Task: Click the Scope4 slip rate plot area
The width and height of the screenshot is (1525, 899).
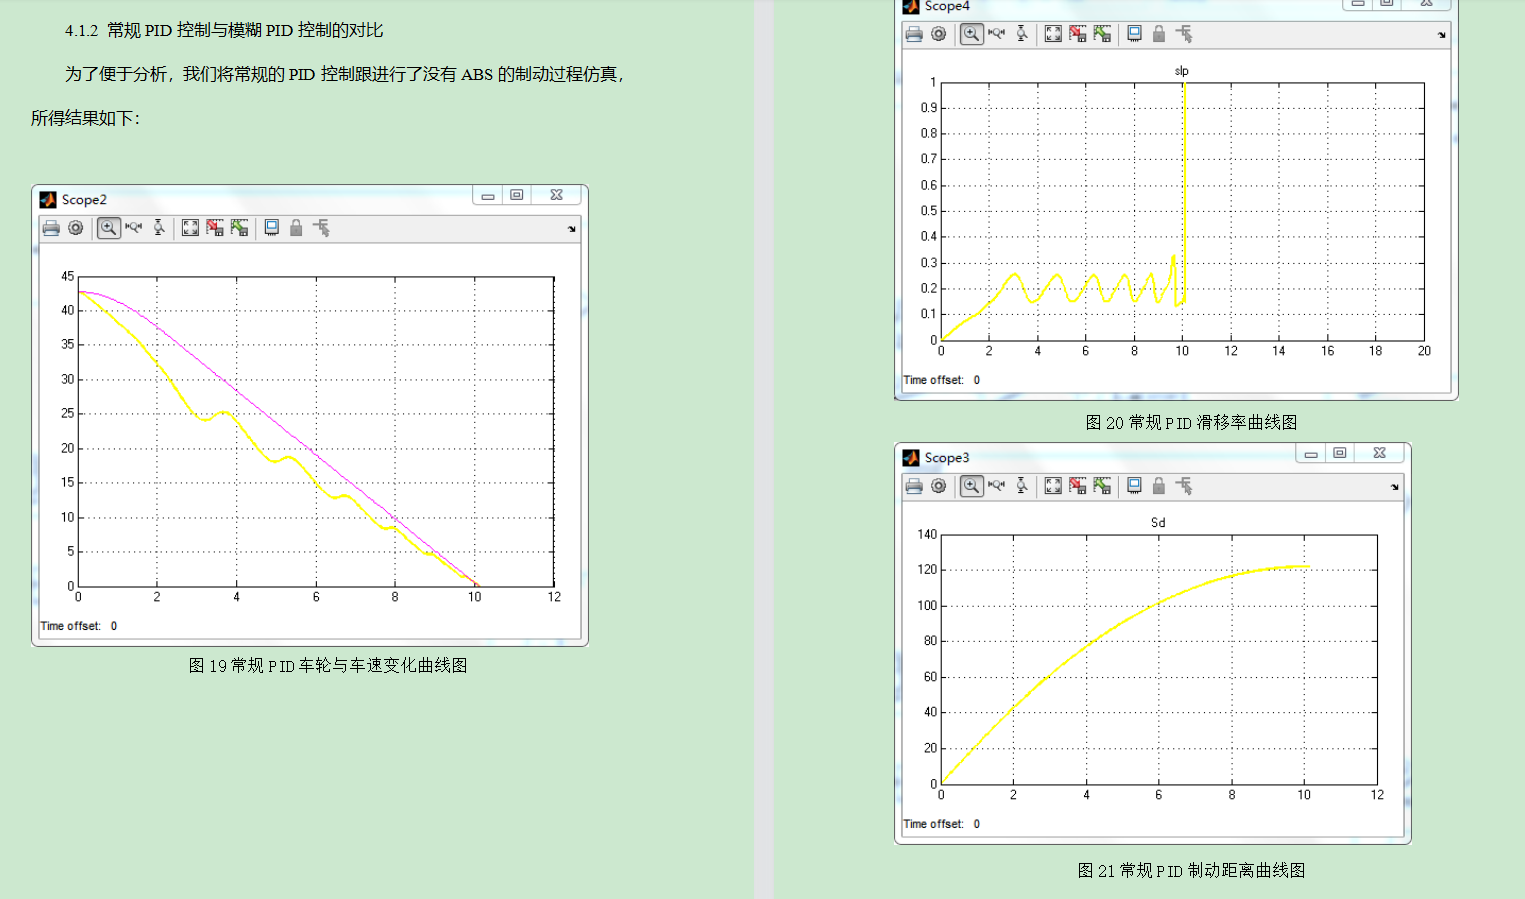Action: pyautogui.click(x=1182, y=211)
